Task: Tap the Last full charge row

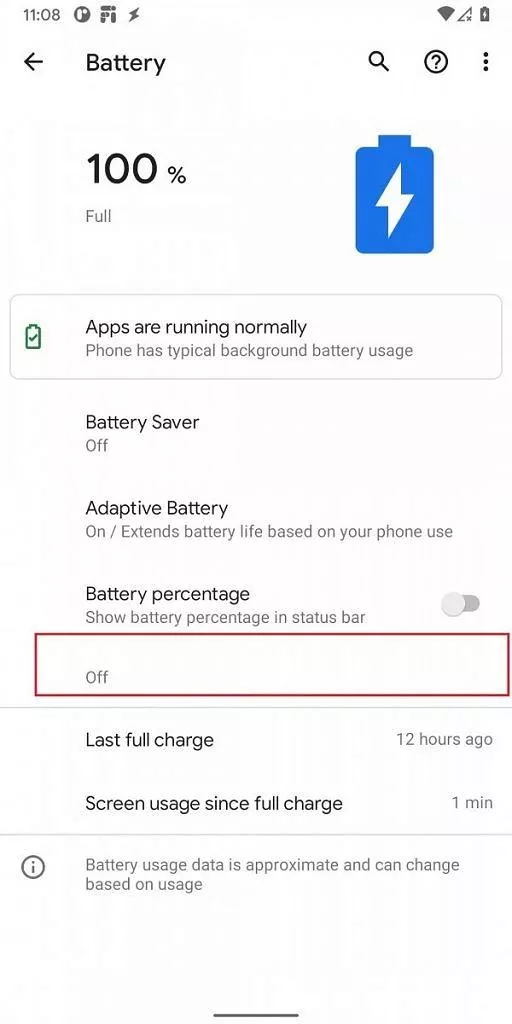Action: coord(256,740)
